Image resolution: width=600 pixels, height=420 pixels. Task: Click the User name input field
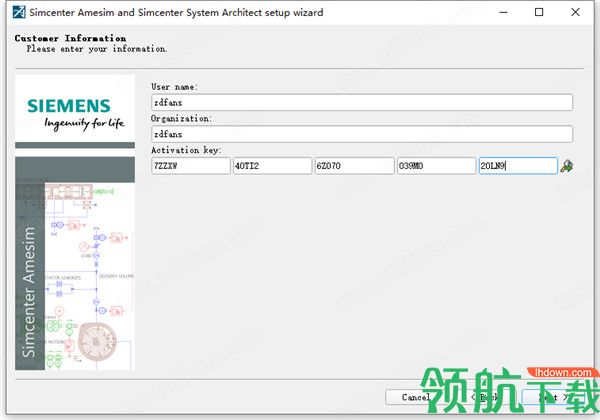362,103
